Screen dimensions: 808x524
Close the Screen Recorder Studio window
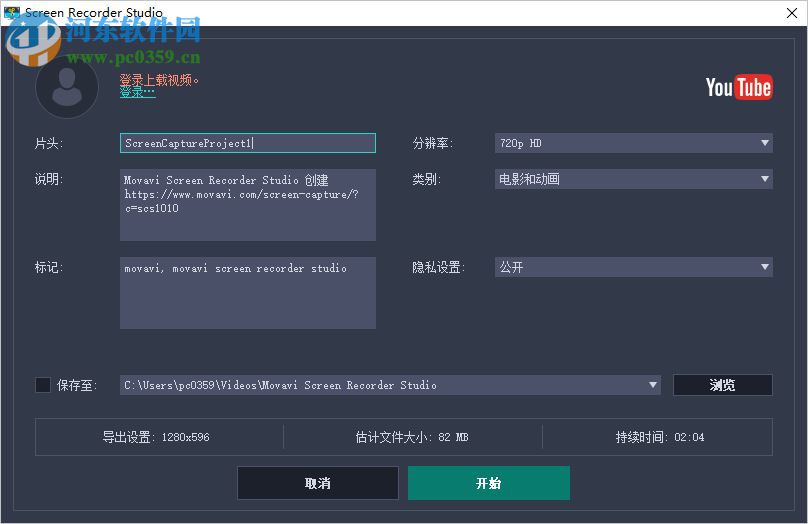(x=792, y=12)
